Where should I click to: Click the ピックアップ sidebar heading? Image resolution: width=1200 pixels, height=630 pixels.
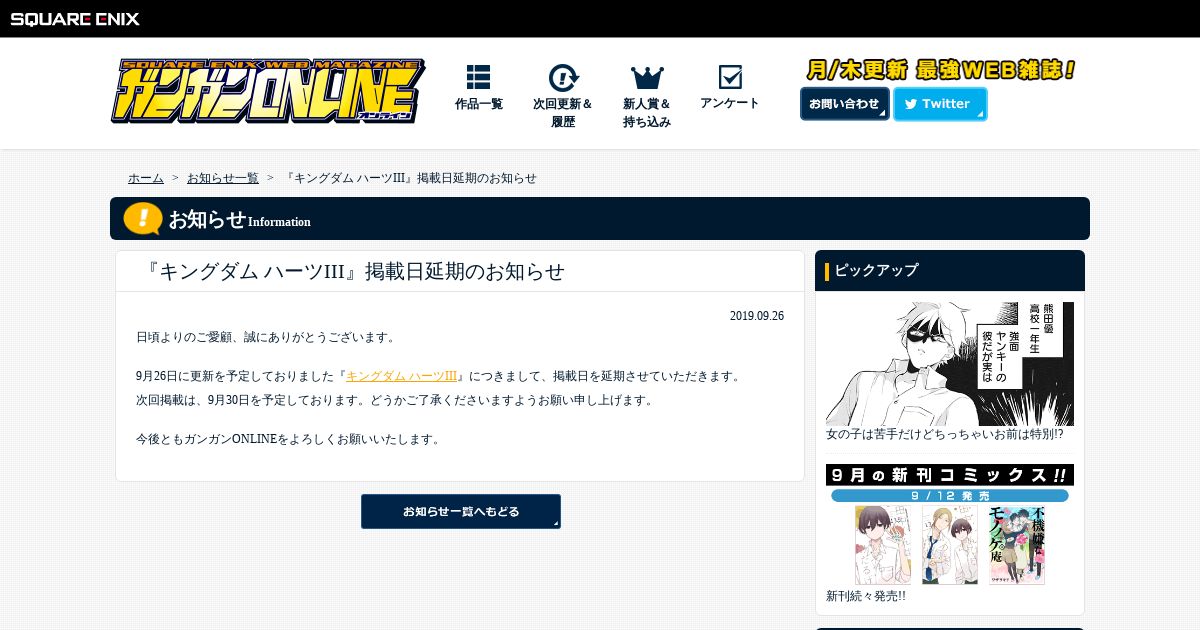point(876,270)
